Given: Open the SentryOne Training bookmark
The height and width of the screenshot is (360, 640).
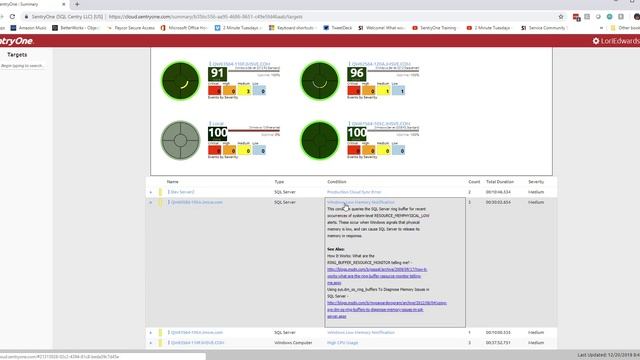Looking at the screenshot, I should [434, 28].
